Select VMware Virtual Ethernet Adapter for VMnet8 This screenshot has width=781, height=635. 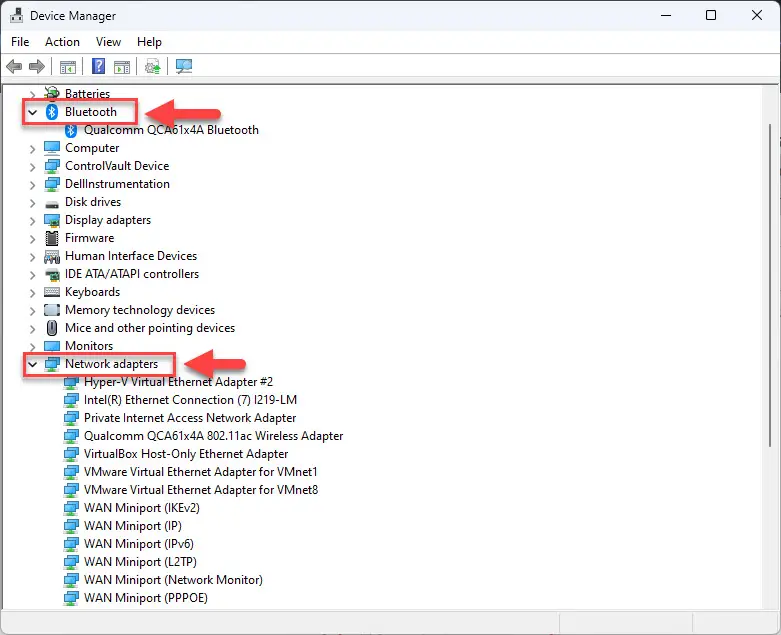pyautogui.click(x=201, y=490)
